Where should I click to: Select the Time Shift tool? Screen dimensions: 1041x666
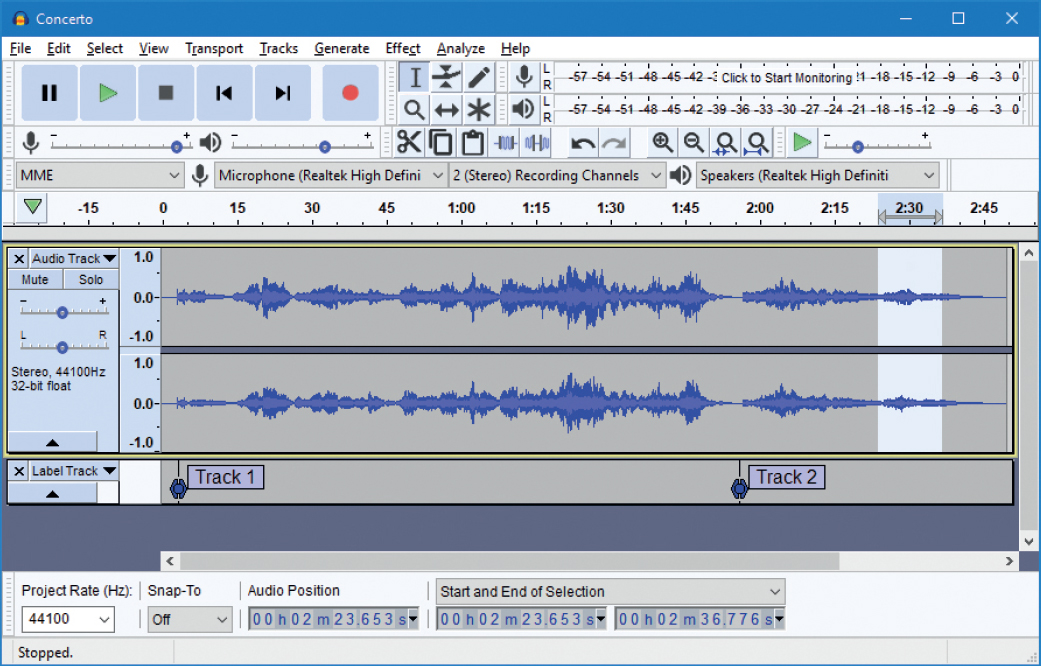point(446,110)
